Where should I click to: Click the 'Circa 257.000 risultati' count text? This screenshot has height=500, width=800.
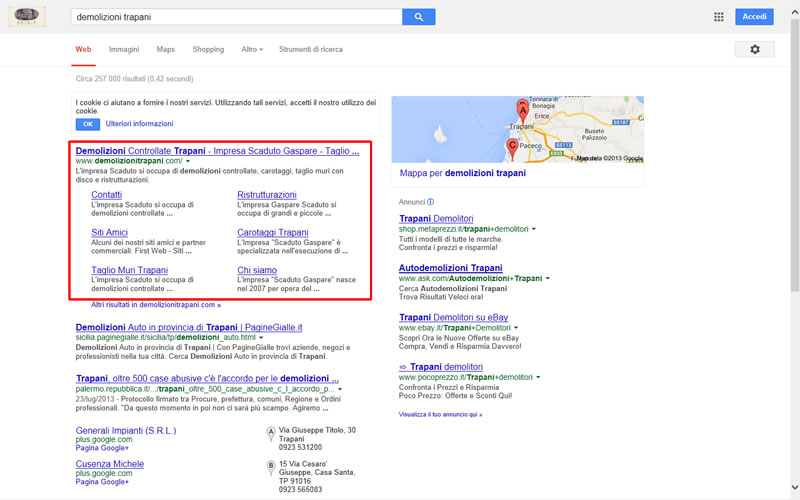[x=134, y=79]
